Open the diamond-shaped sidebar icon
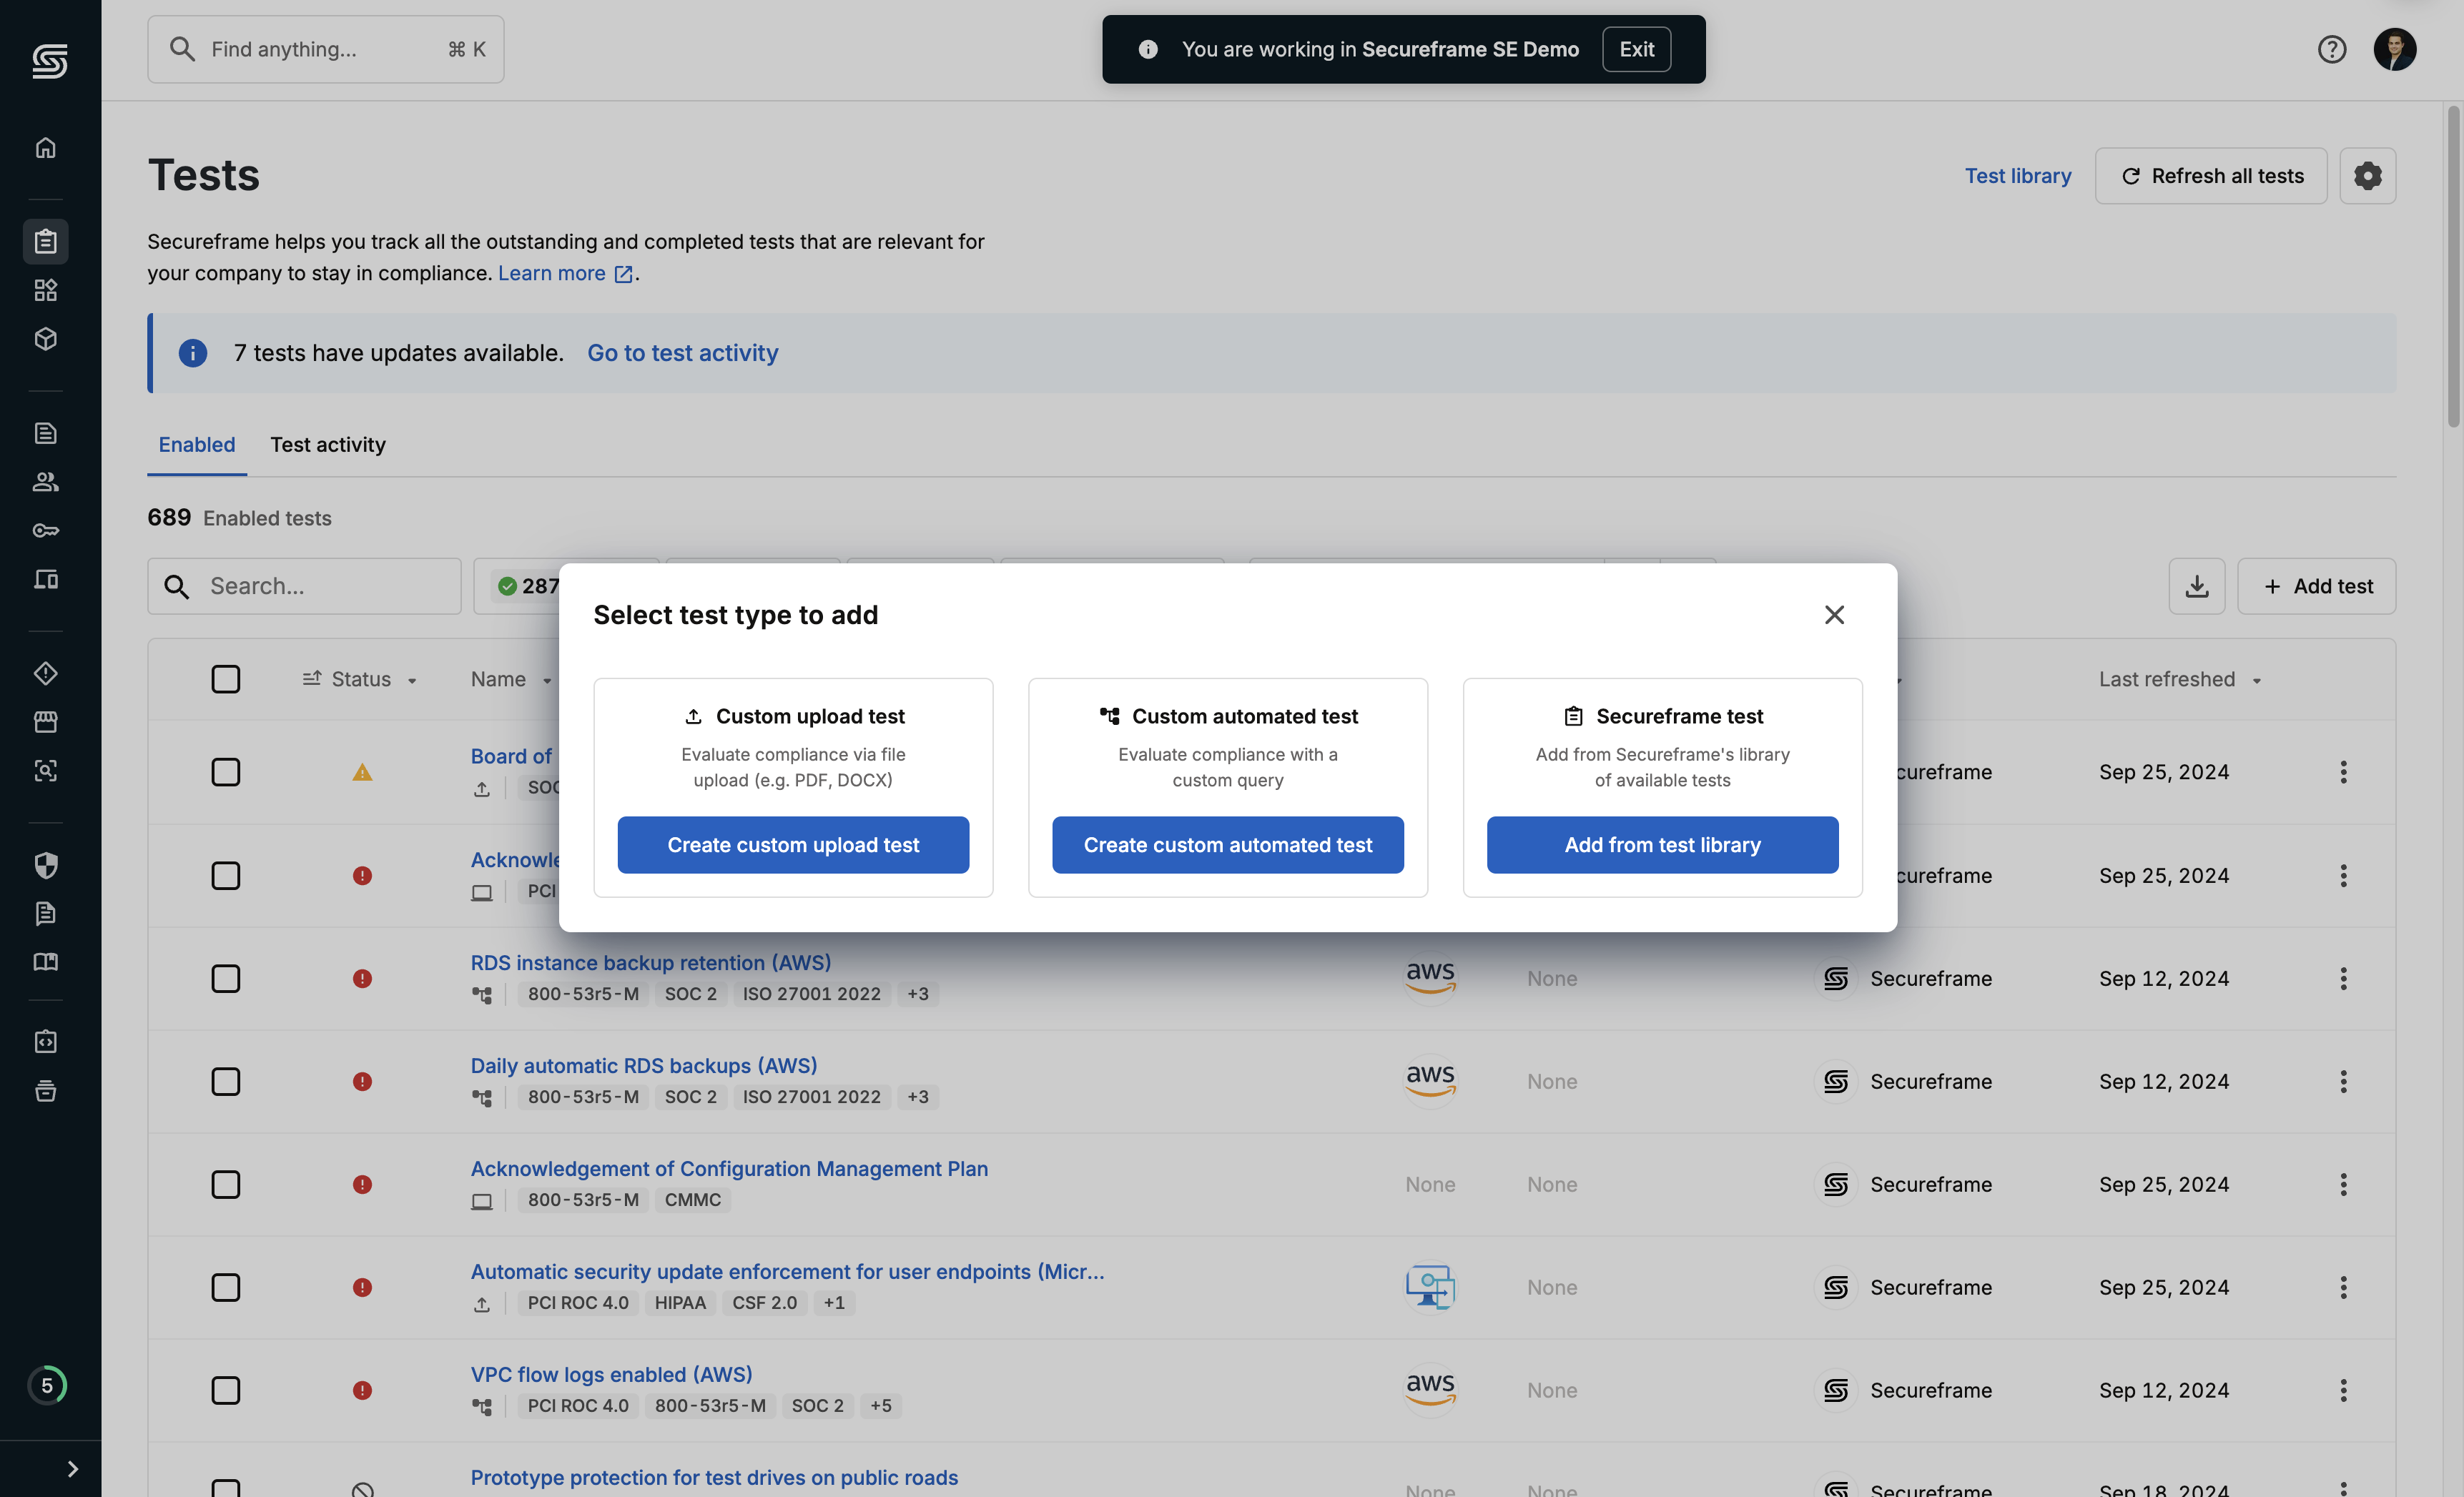This screenshot has height=1497, width=2464. click(x=46, y=673)
